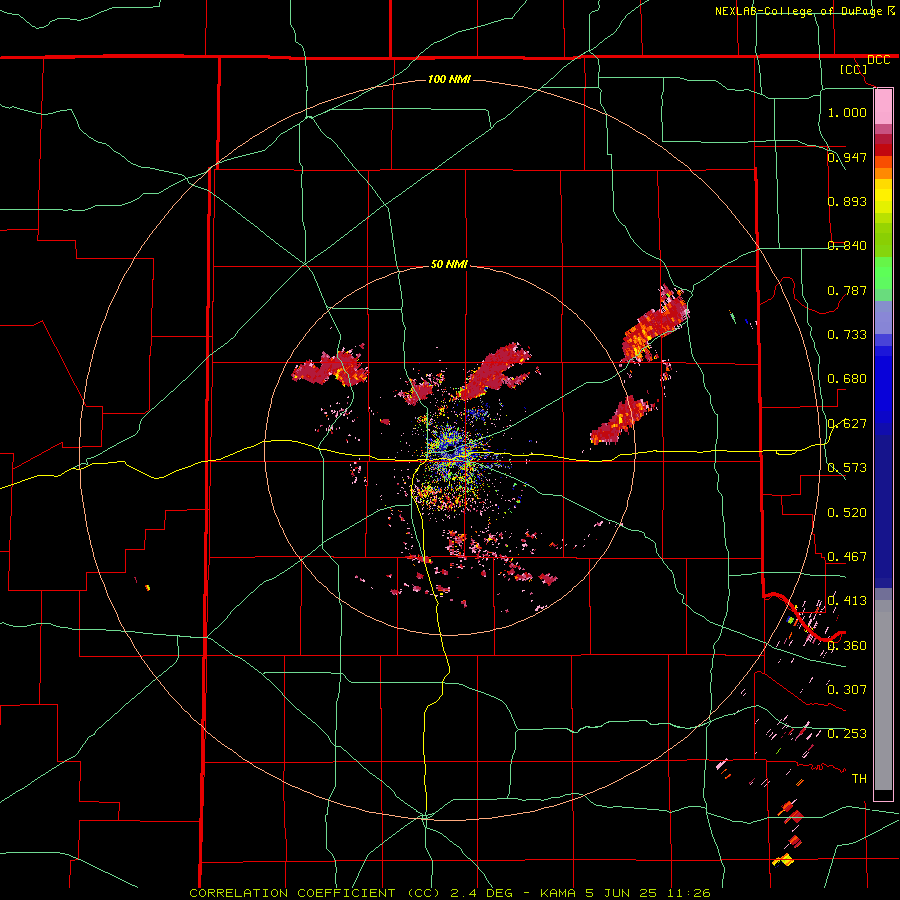Click the 100 NMI range ring label

pos(449,79)
